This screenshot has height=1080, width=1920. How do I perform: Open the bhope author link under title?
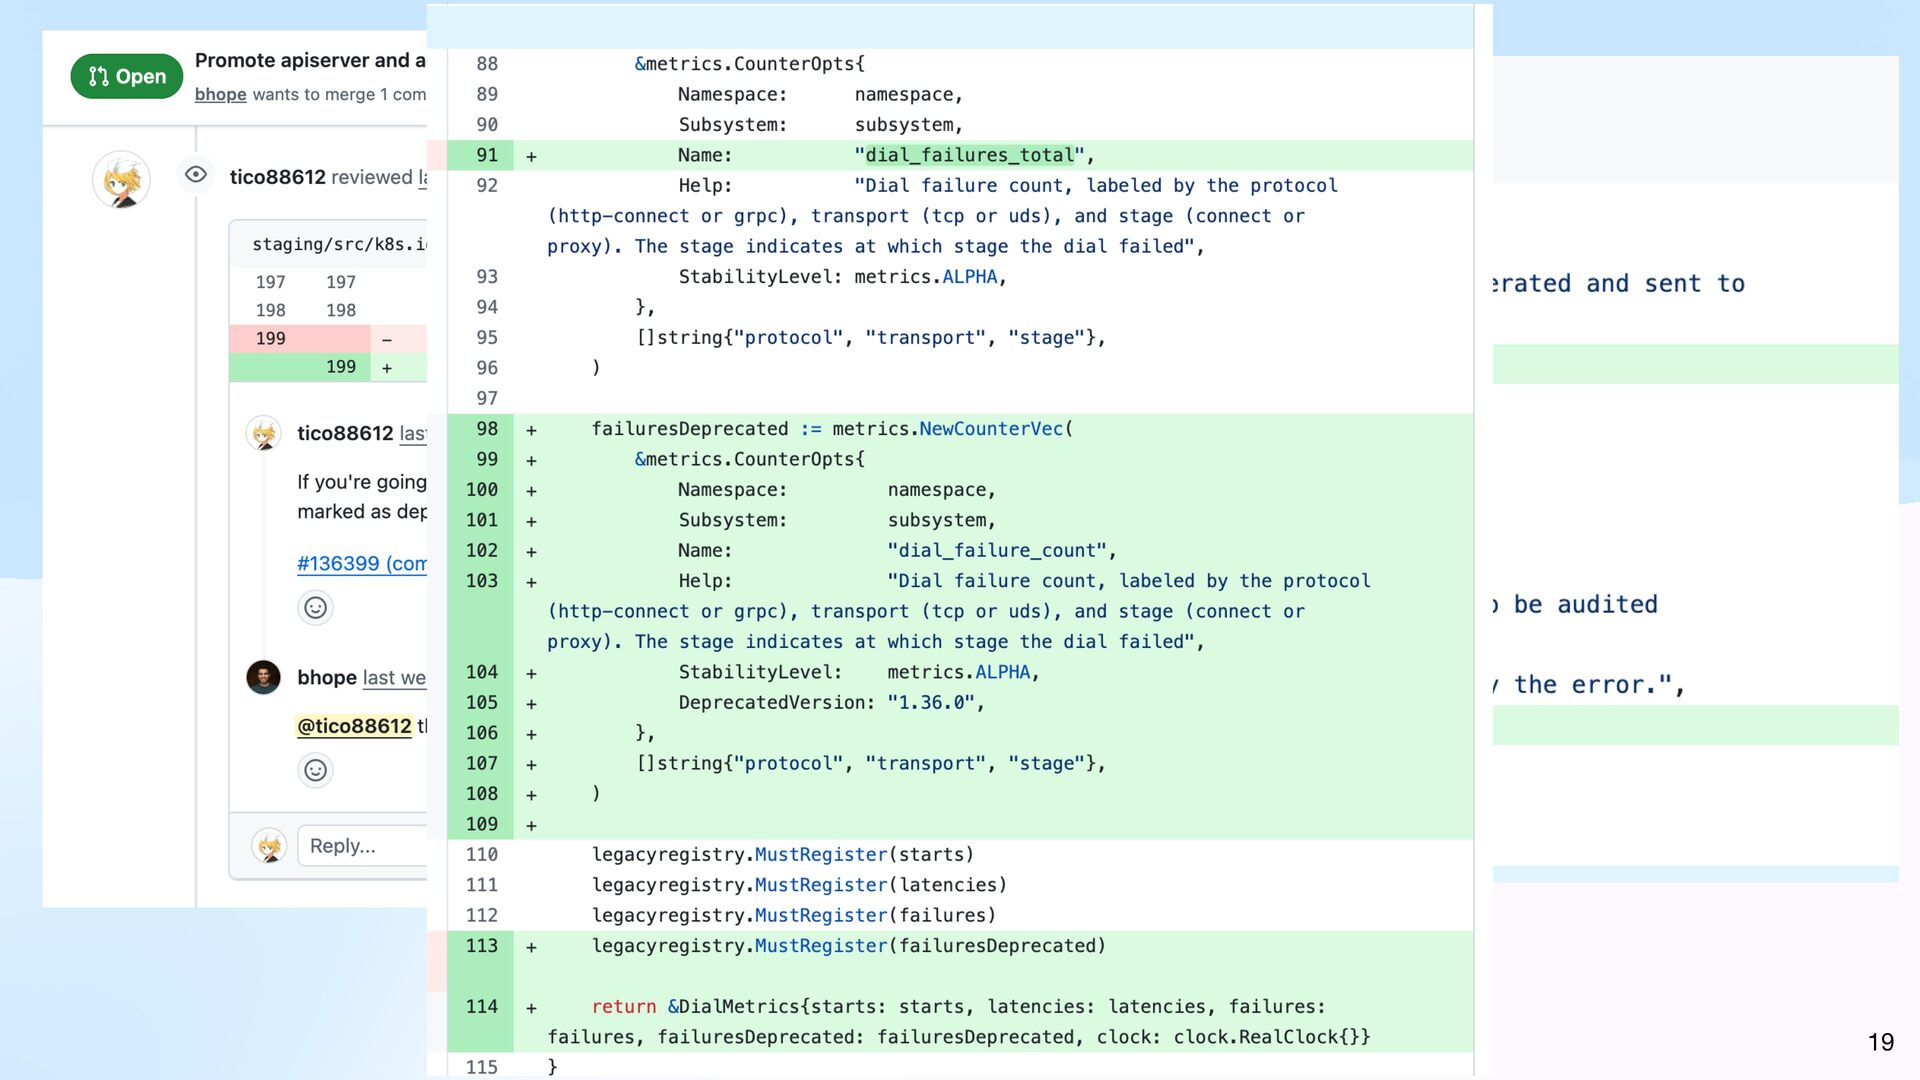click(x=220, y=94)
